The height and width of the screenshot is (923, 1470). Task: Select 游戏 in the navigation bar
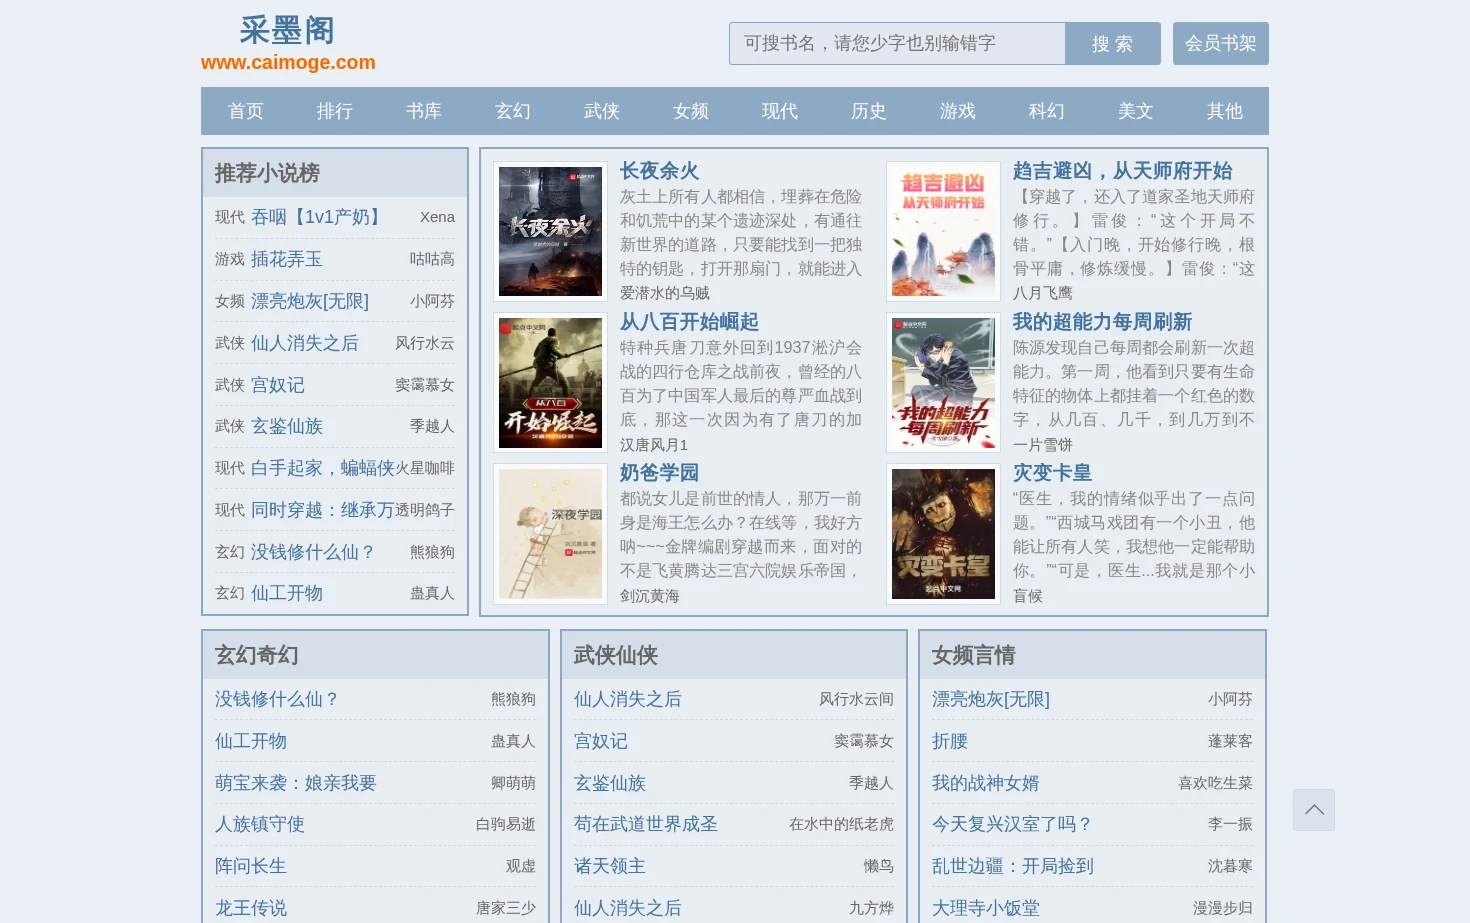tap(957, 111)
